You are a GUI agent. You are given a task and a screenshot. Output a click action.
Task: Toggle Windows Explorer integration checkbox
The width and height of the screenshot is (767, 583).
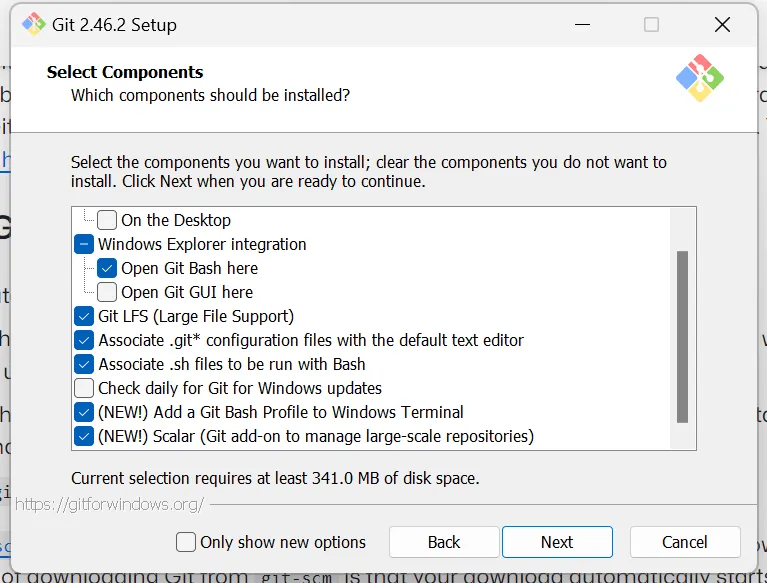pyautogui.click(x=84, y=244)
